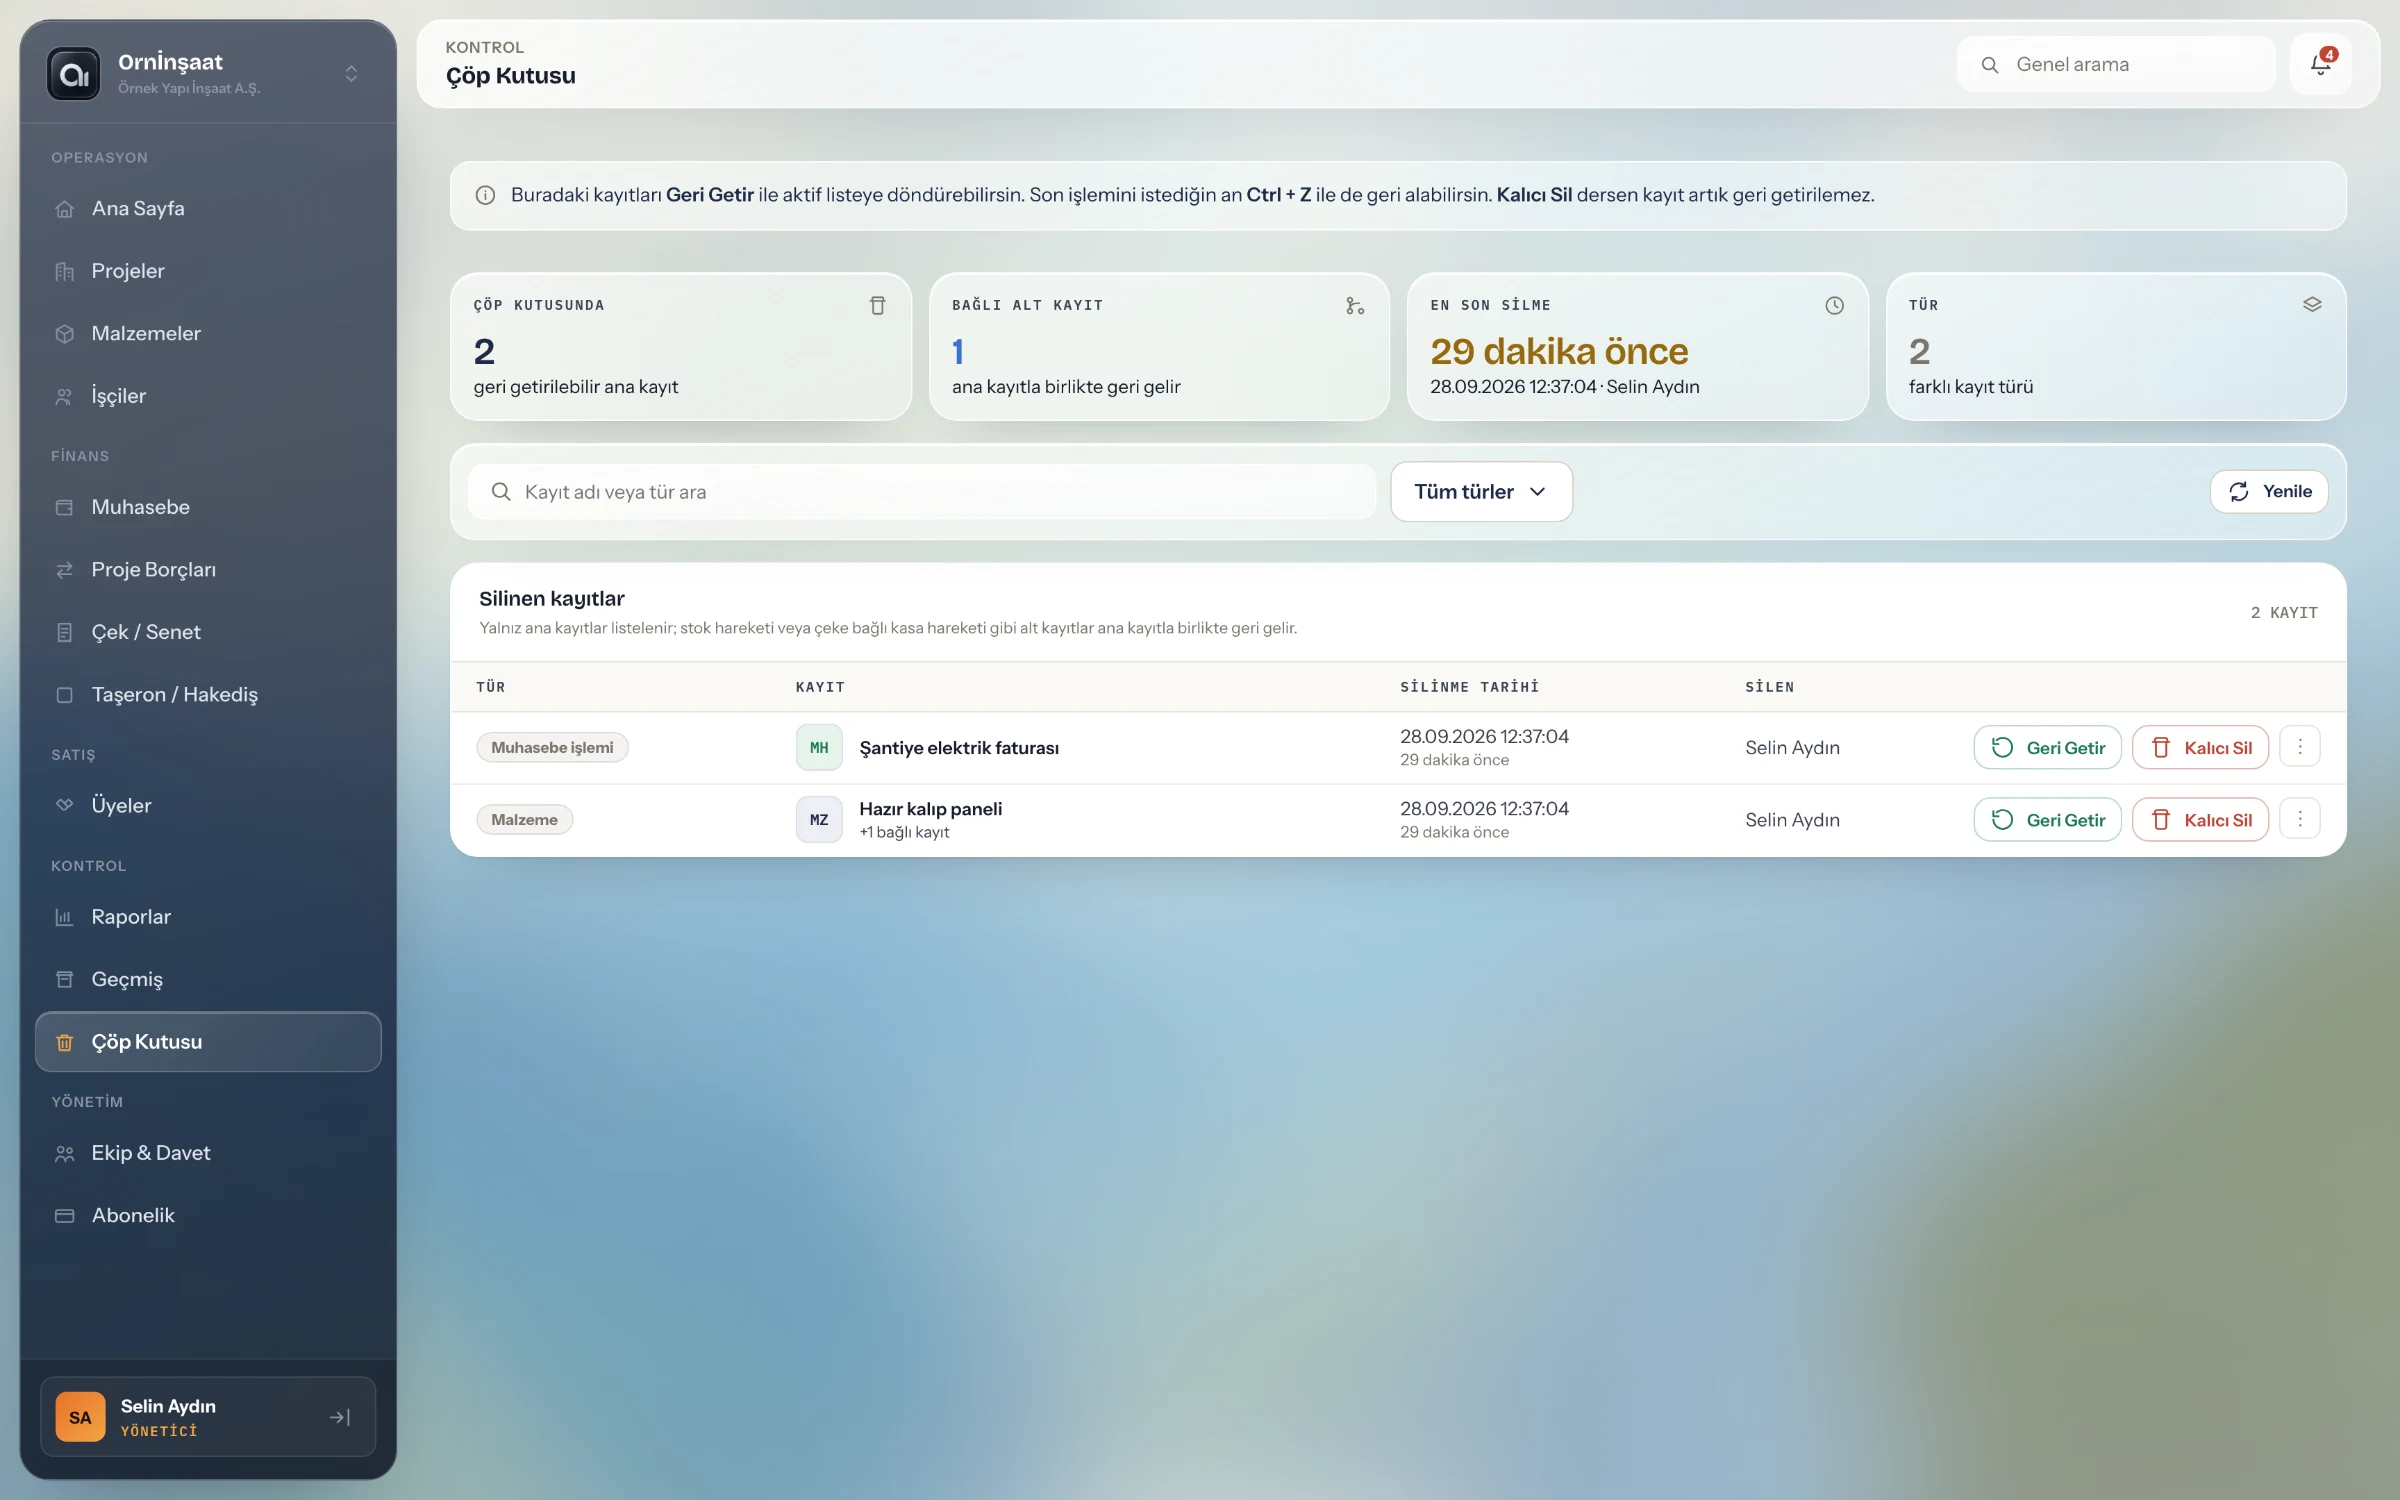Restore Şantiye elektrik faturası with Geri Getir
Image resolution: width=2400 pixels, height=1500 pixels.
point(2047,747)
